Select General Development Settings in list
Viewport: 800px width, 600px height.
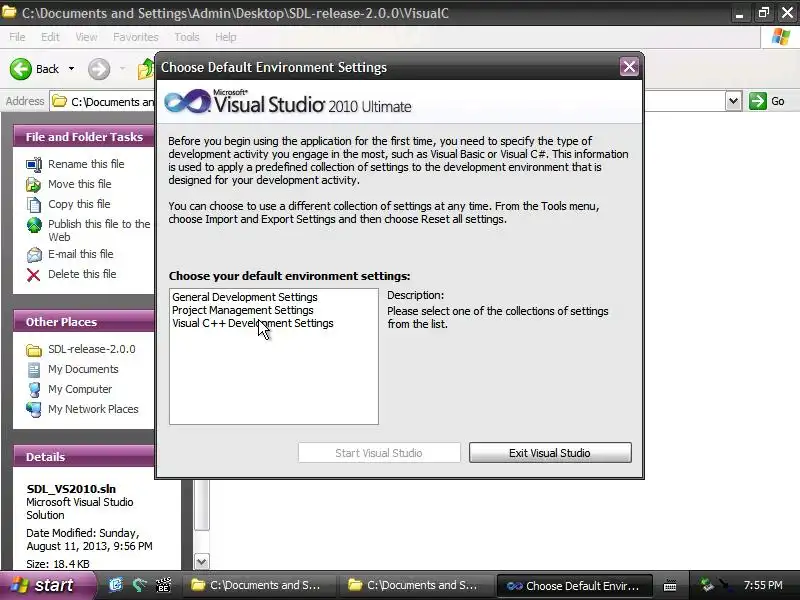point(245,297)
